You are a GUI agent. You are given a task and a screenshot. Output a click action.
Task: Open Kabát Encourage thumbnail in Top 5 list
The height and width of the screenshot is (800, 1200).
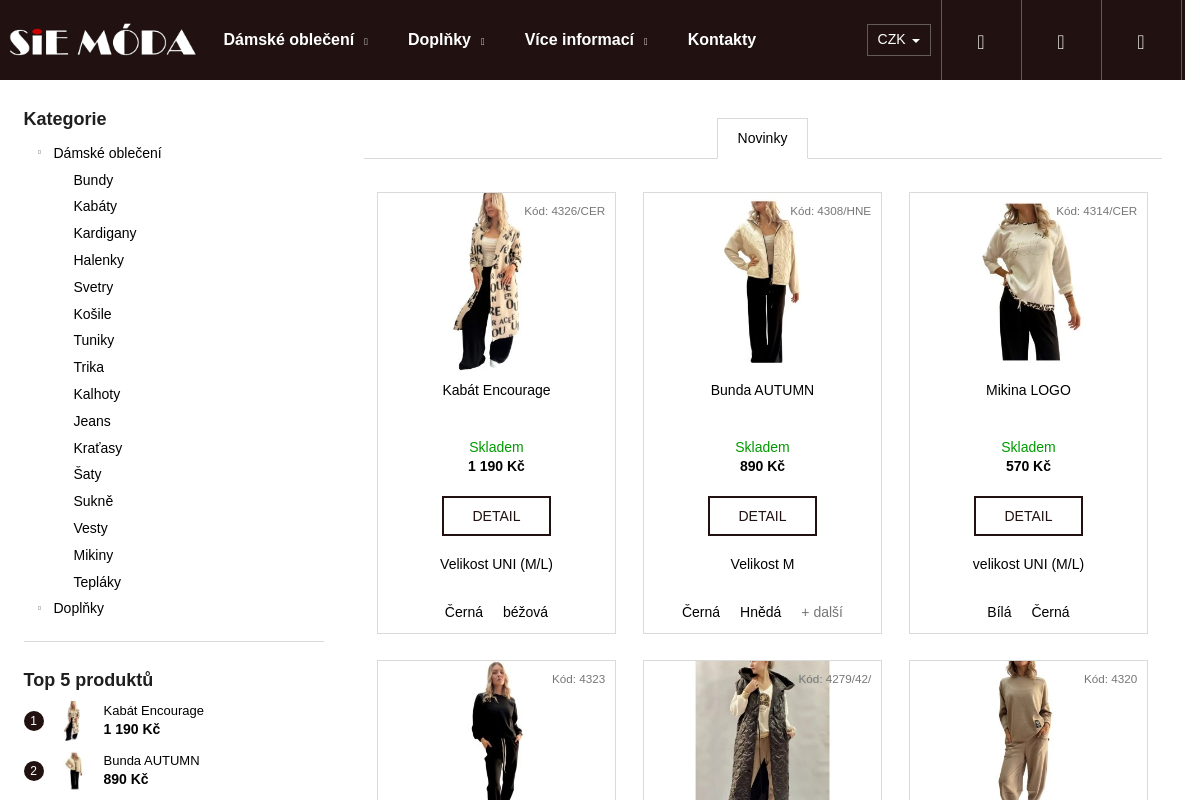(x=73, y=720)
